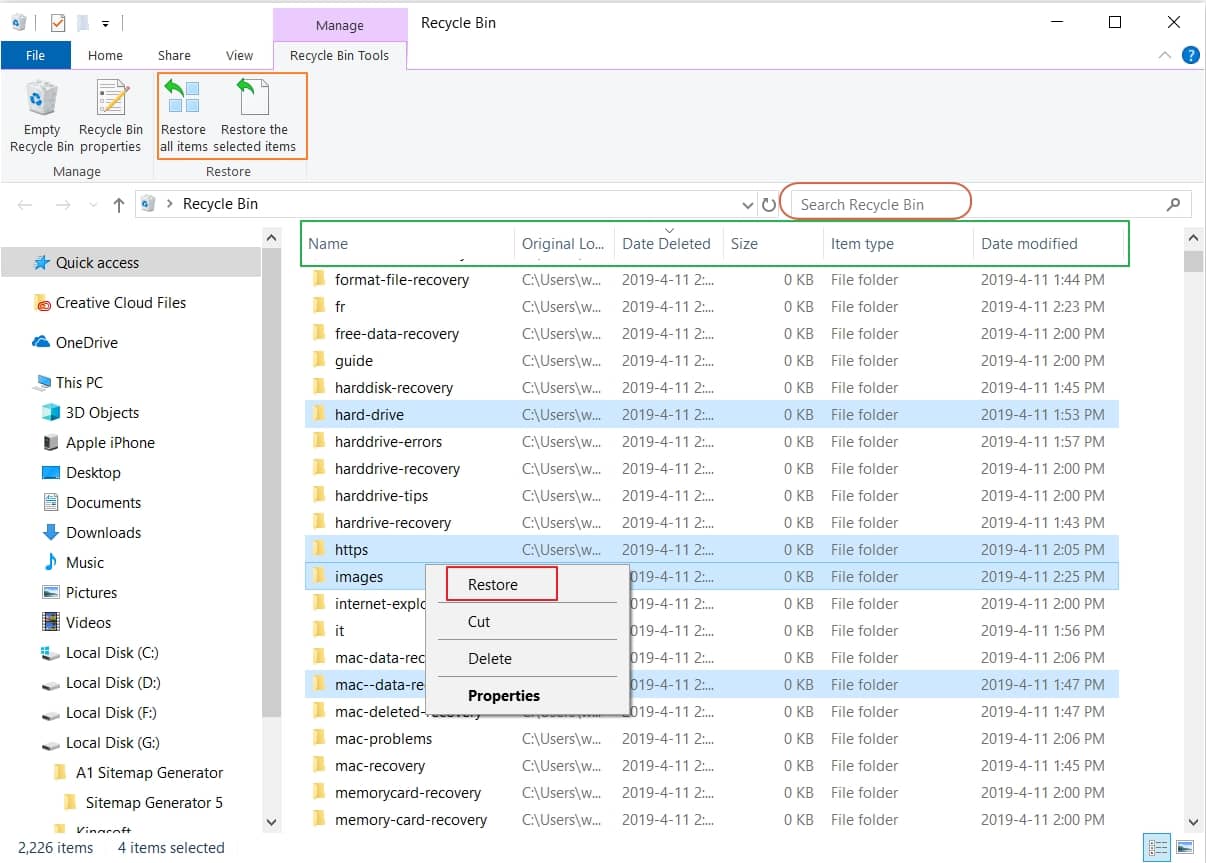This screenshot has height=863, width=1206.
Task: Open Recycle Bin properties
Action: tap(110, 117)
